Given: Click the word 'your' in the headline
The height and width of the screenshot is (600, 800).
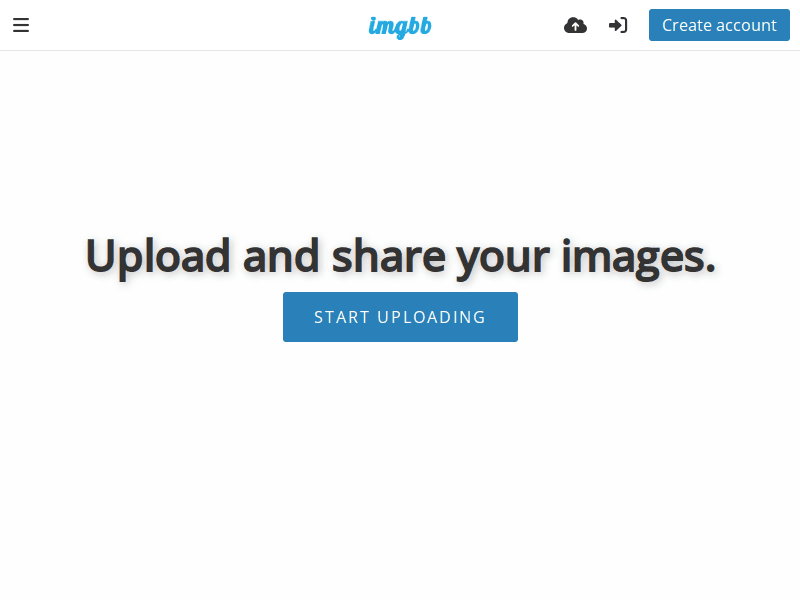Looking at the screenshot, I should tap(503, 260).
